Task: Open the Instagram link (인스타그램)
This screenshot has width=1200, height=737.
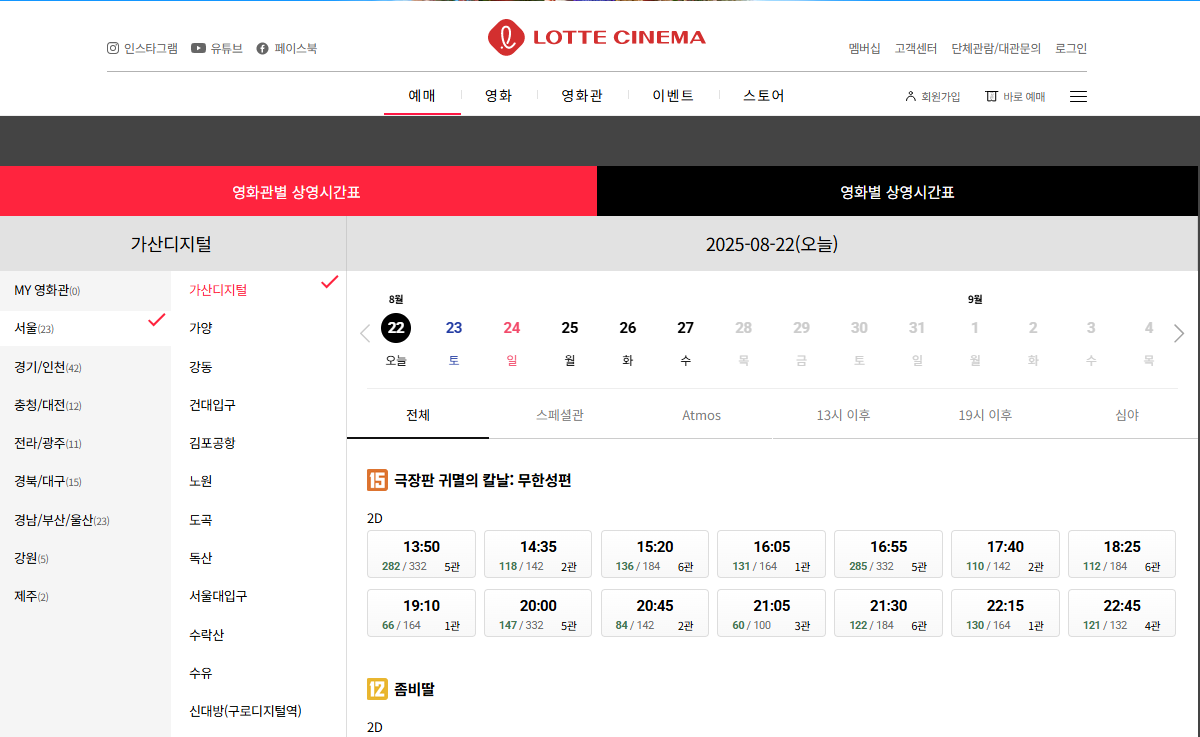Action: pyautogui.click(x=142, y=48)
